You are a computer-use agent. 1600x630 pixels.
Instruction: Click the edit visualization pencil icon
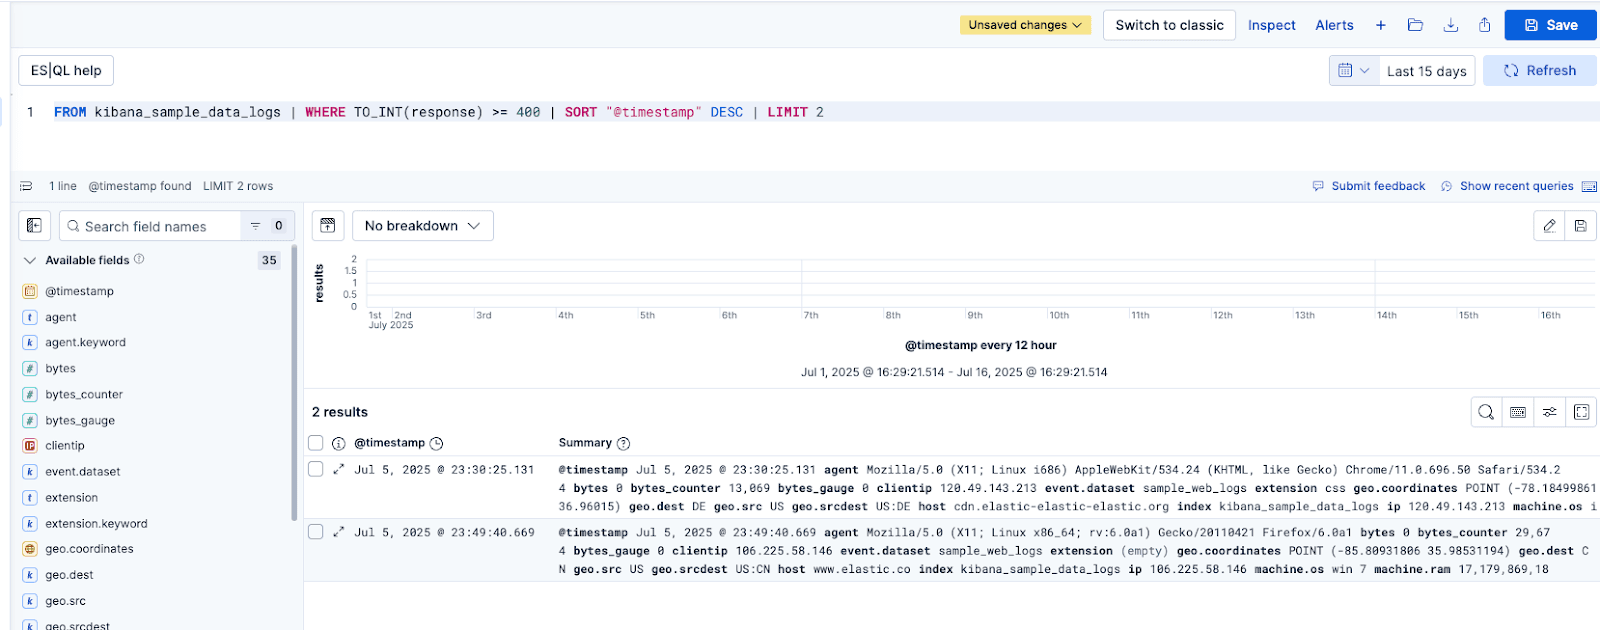click(x=1549, y=226)
